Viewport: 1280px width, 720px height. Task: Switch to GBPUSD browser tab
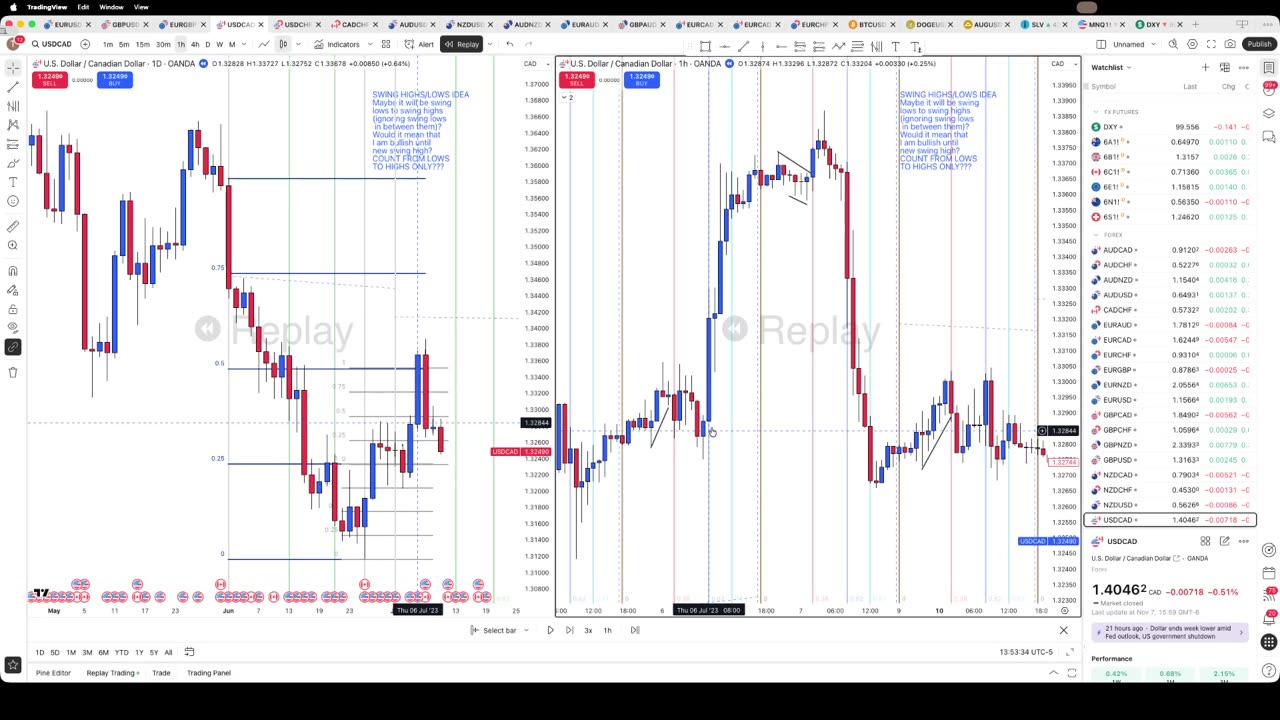tap(125, 24)
